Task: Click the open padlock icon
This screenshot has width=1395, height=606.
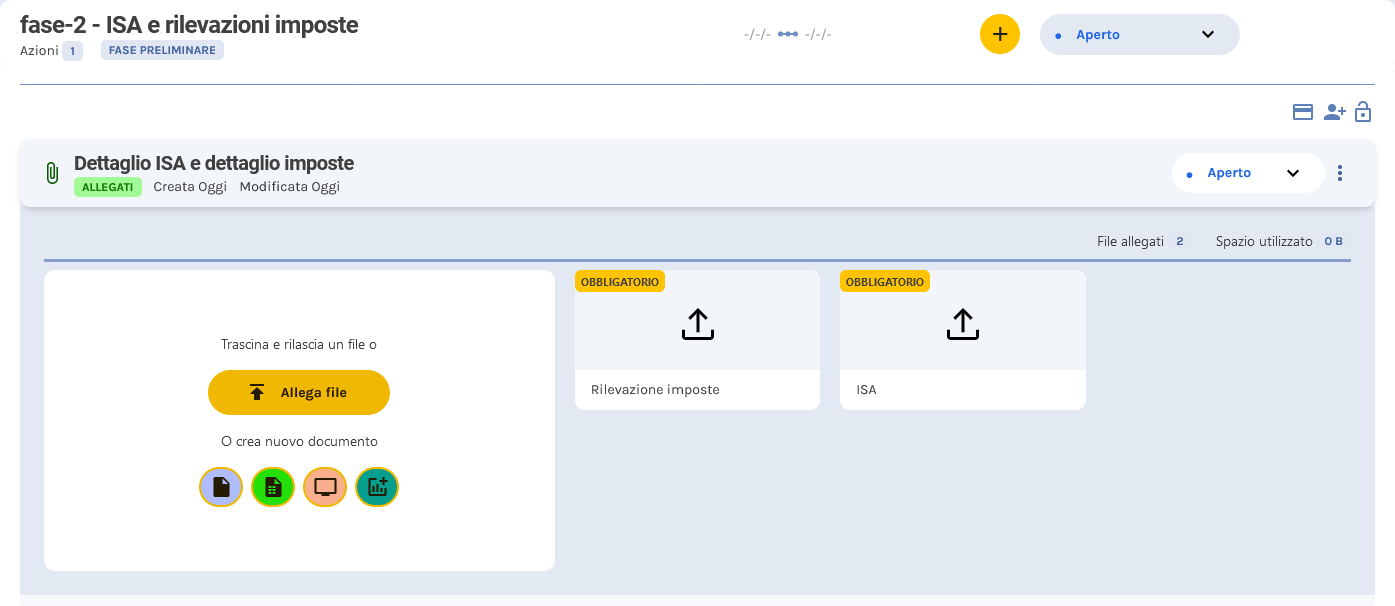Action: click(1363, 112)
